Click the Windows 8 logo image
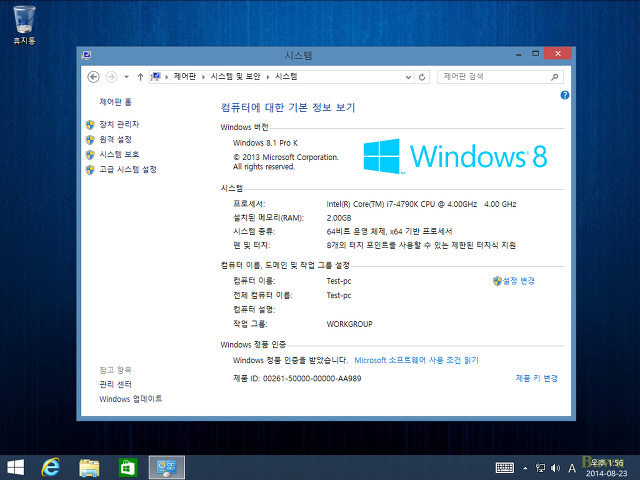640x480 pixels. [455, 156]
